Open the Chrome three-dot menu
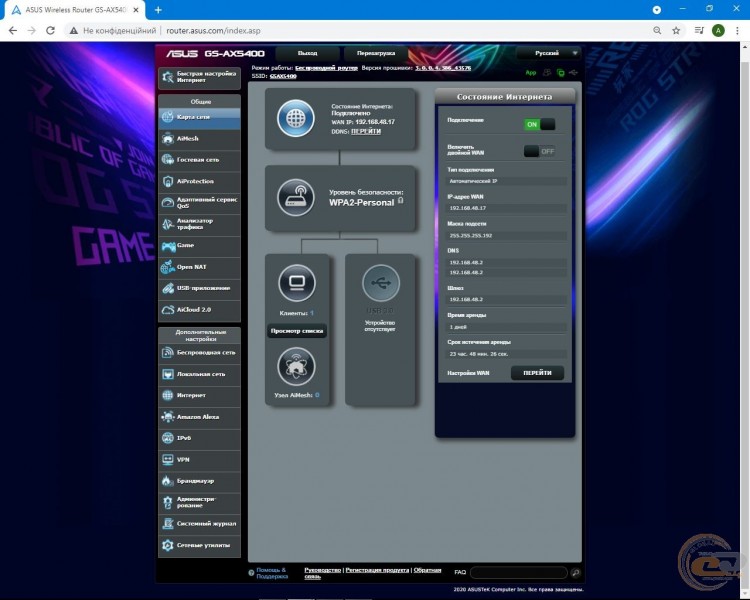Image resolution: width=750 pixels, height=600 pixels. click(x=737, y=31)
